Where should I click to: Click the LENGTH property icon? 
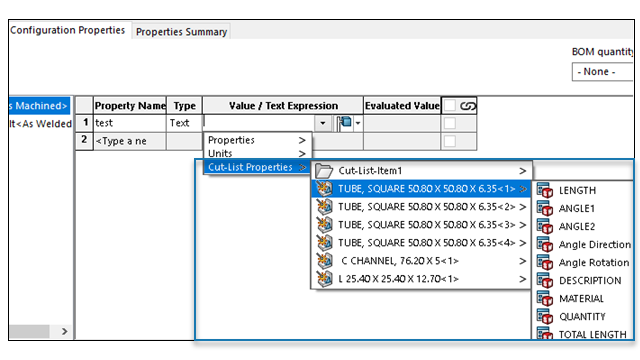pos(545,190)
